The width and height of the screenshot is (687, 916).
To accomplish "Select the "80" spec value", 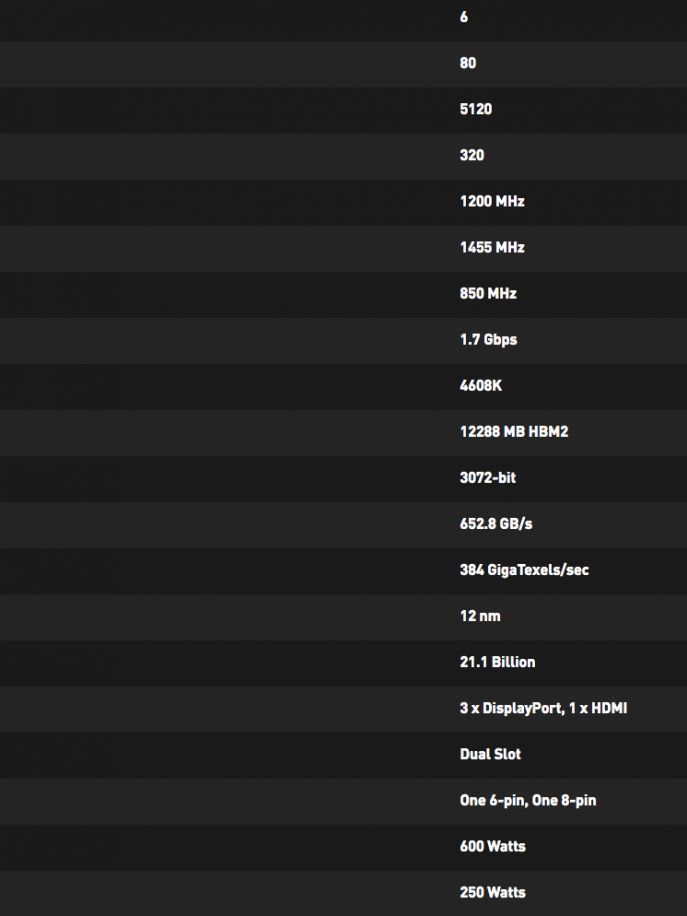I will (468, 63).
